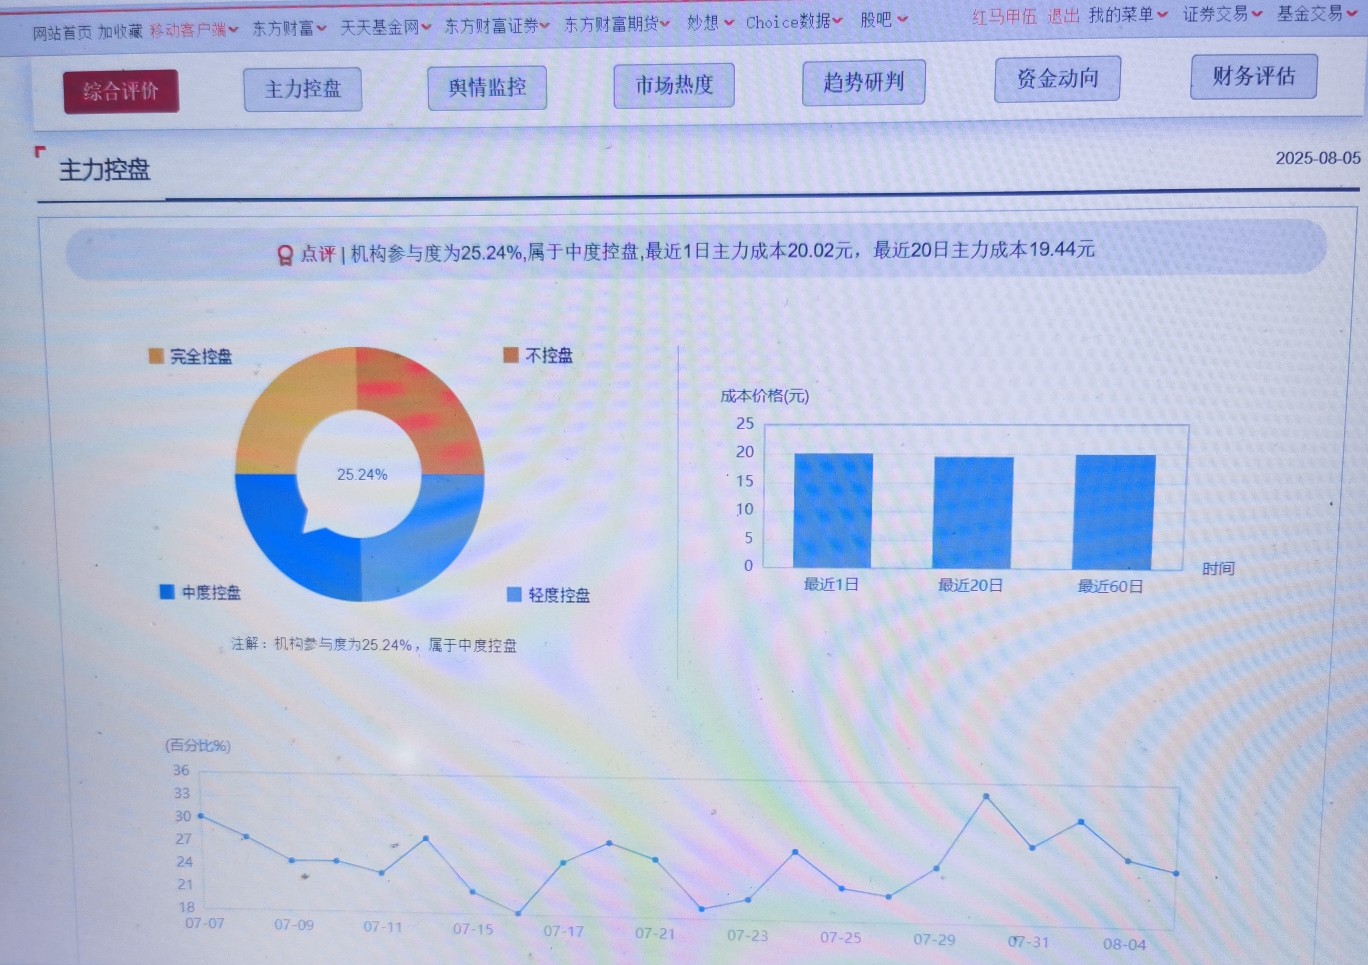Switch to the 趋势研判 tab
The image size is (1368, 965).
863,81
